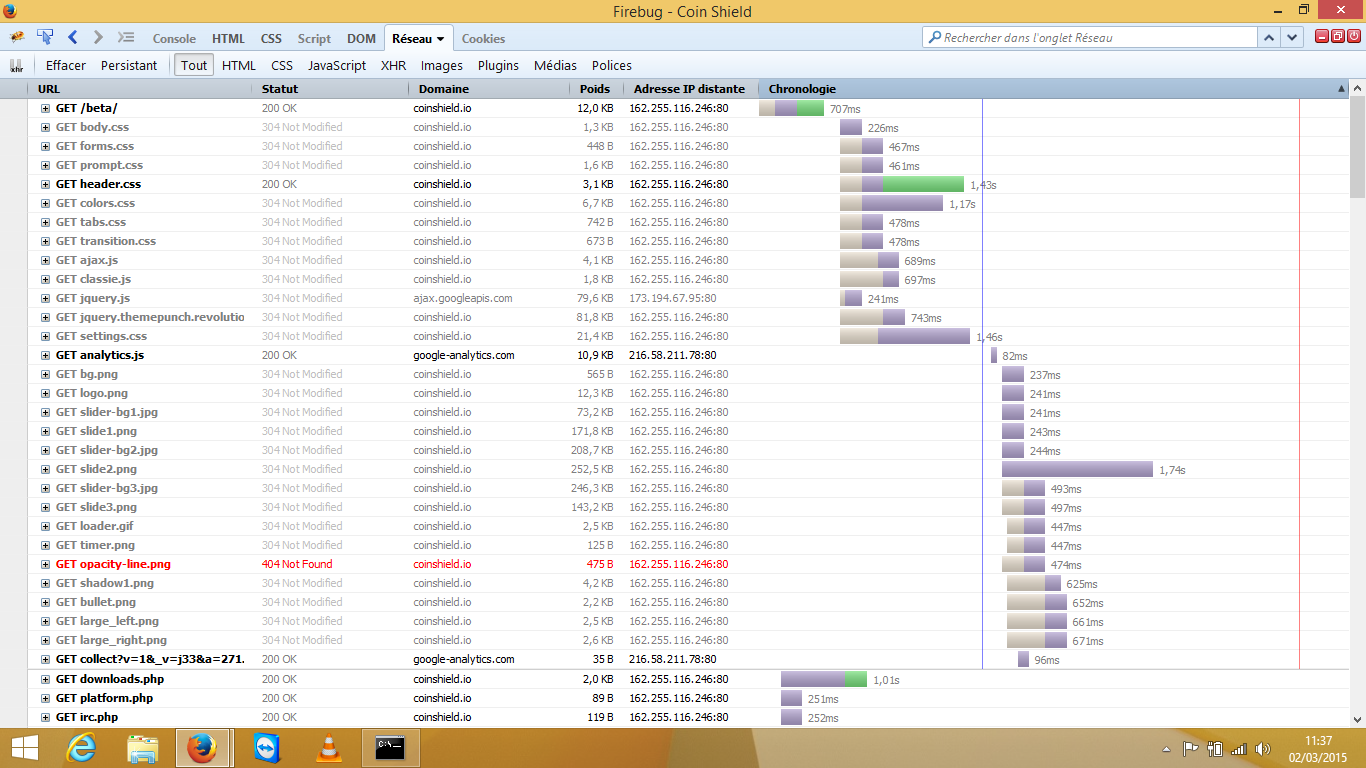Expand the GET header.css request
This screenshot has height=768, width=1366.
(45, 184)
